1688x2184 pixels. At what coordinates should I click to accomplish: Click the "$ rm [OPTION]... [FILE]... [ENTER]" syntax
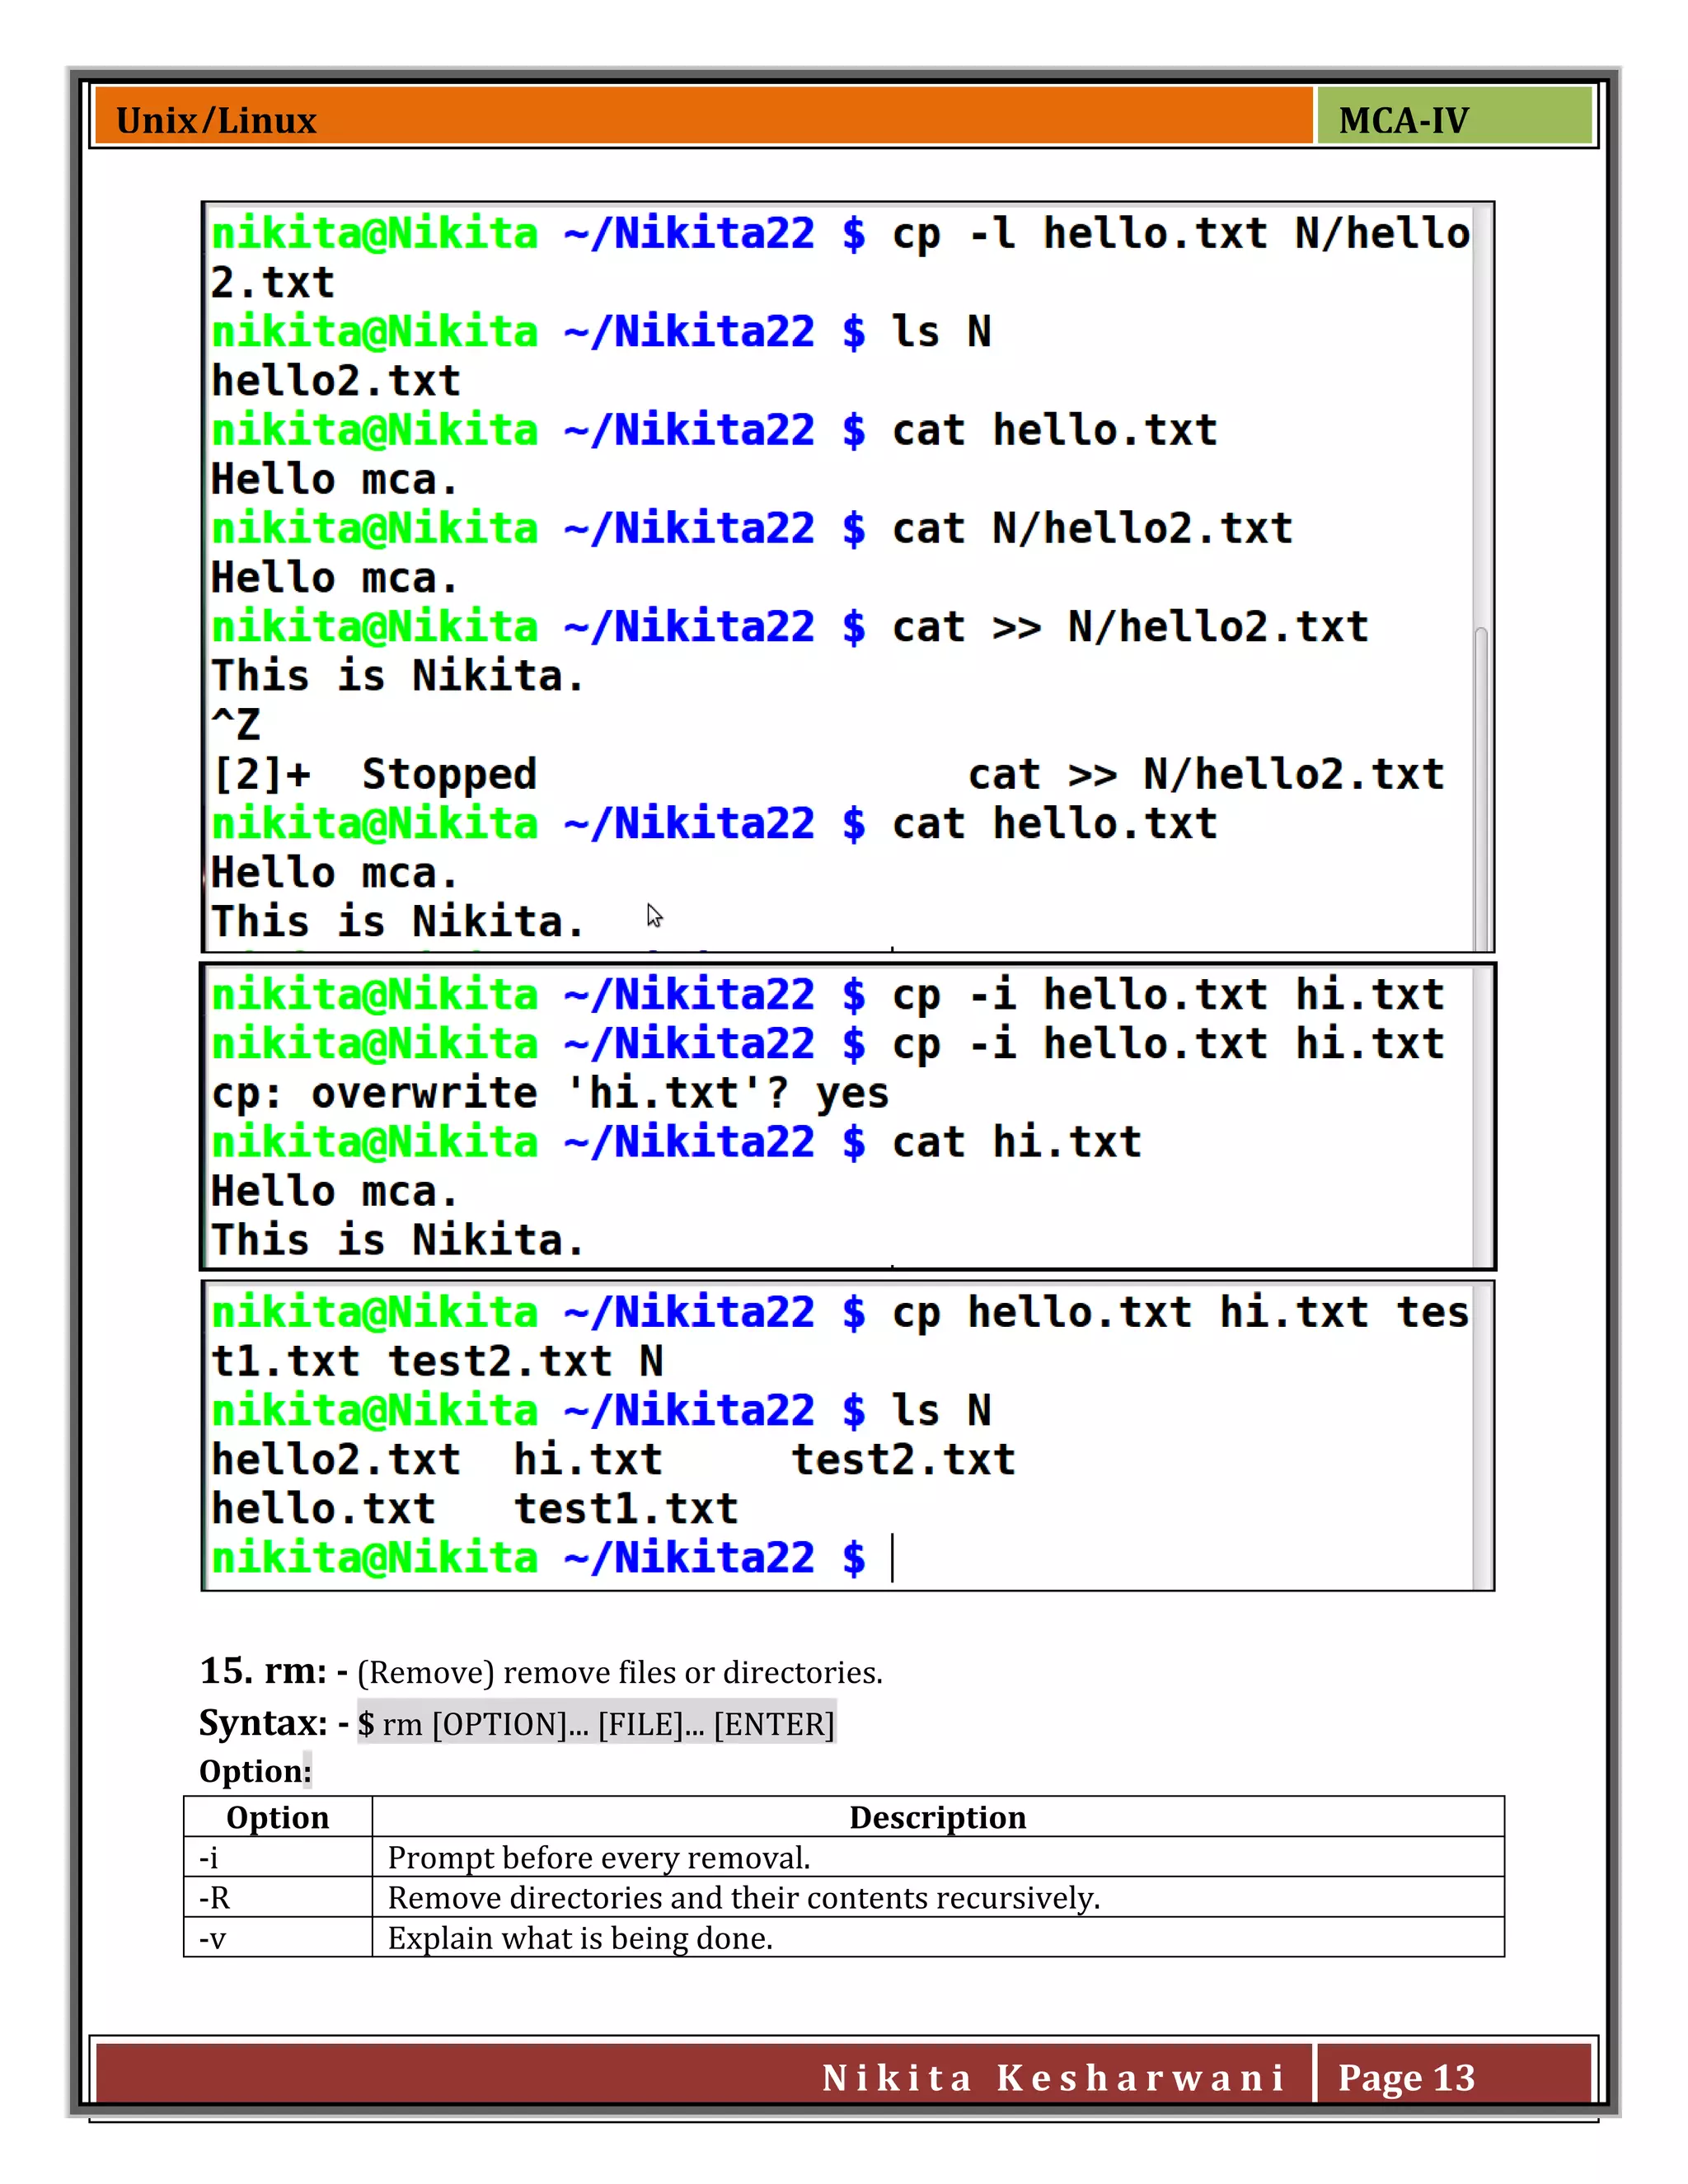coord(596,1724)
